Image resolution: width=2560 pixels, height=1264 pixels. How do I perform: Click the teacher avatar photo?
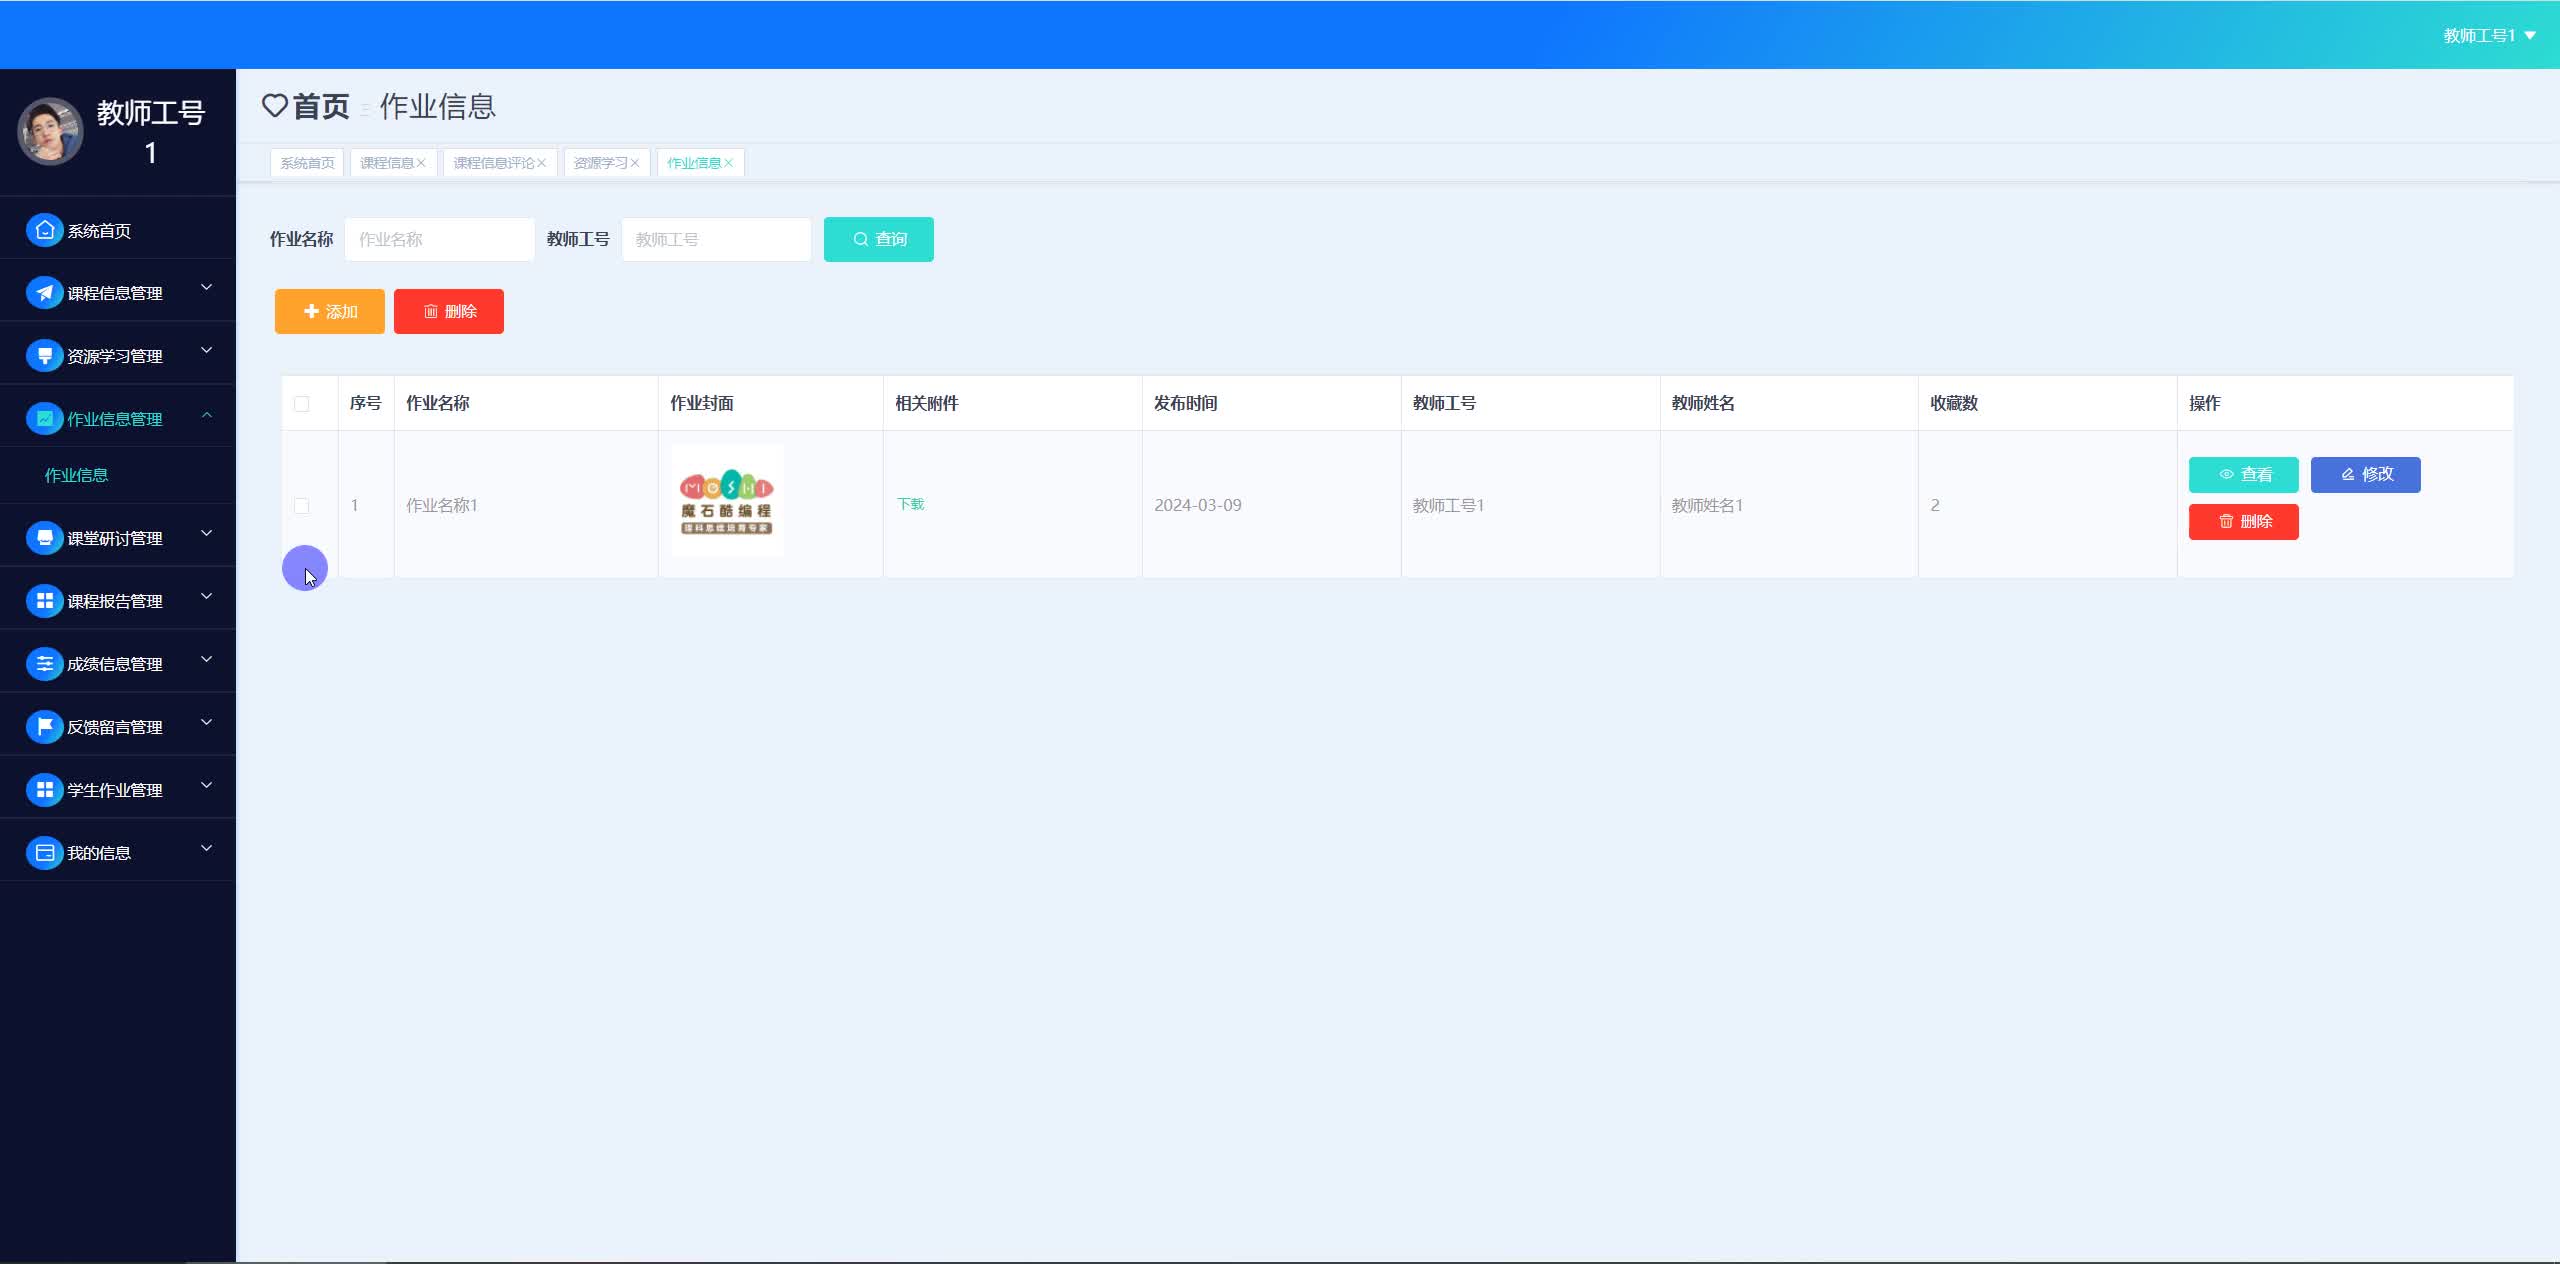[50, 131]
